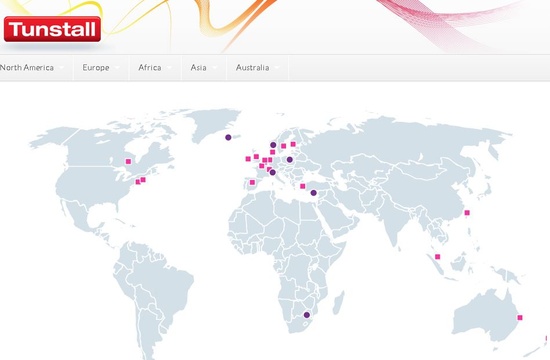Expand the Australia dropdown arrow

(x=277, y=67)
